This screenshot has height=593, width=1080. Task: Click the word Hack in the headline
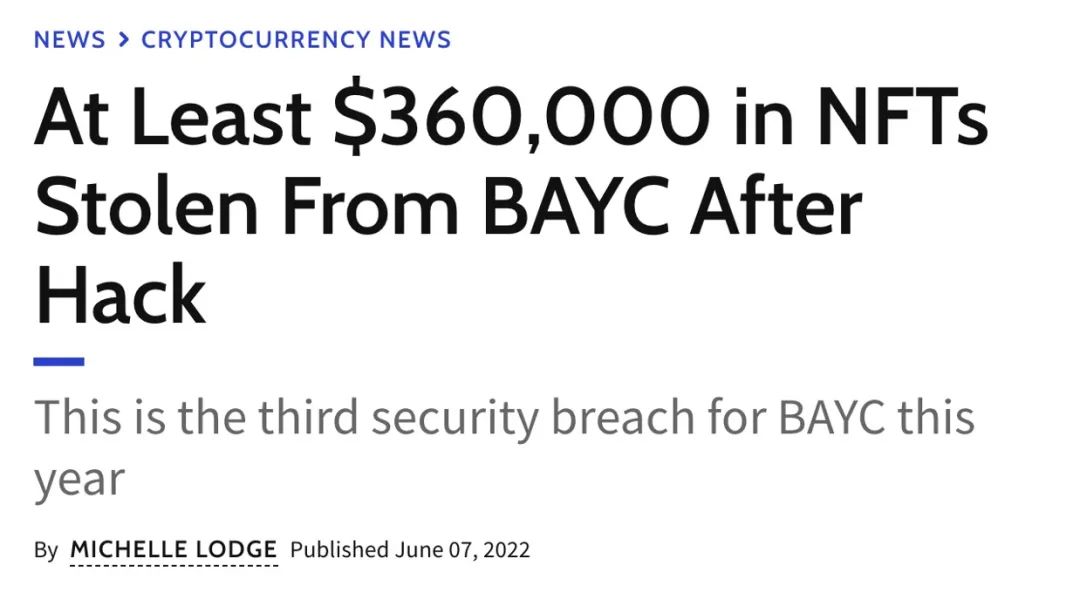(x=120, y=295)
